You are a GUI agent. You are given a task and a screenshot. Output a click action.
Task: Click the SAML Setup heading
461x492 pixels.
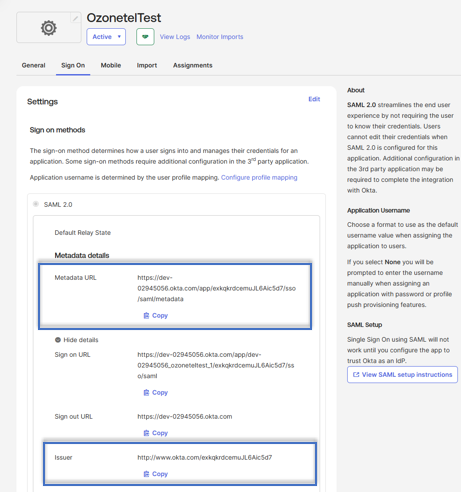click(364, 325)
